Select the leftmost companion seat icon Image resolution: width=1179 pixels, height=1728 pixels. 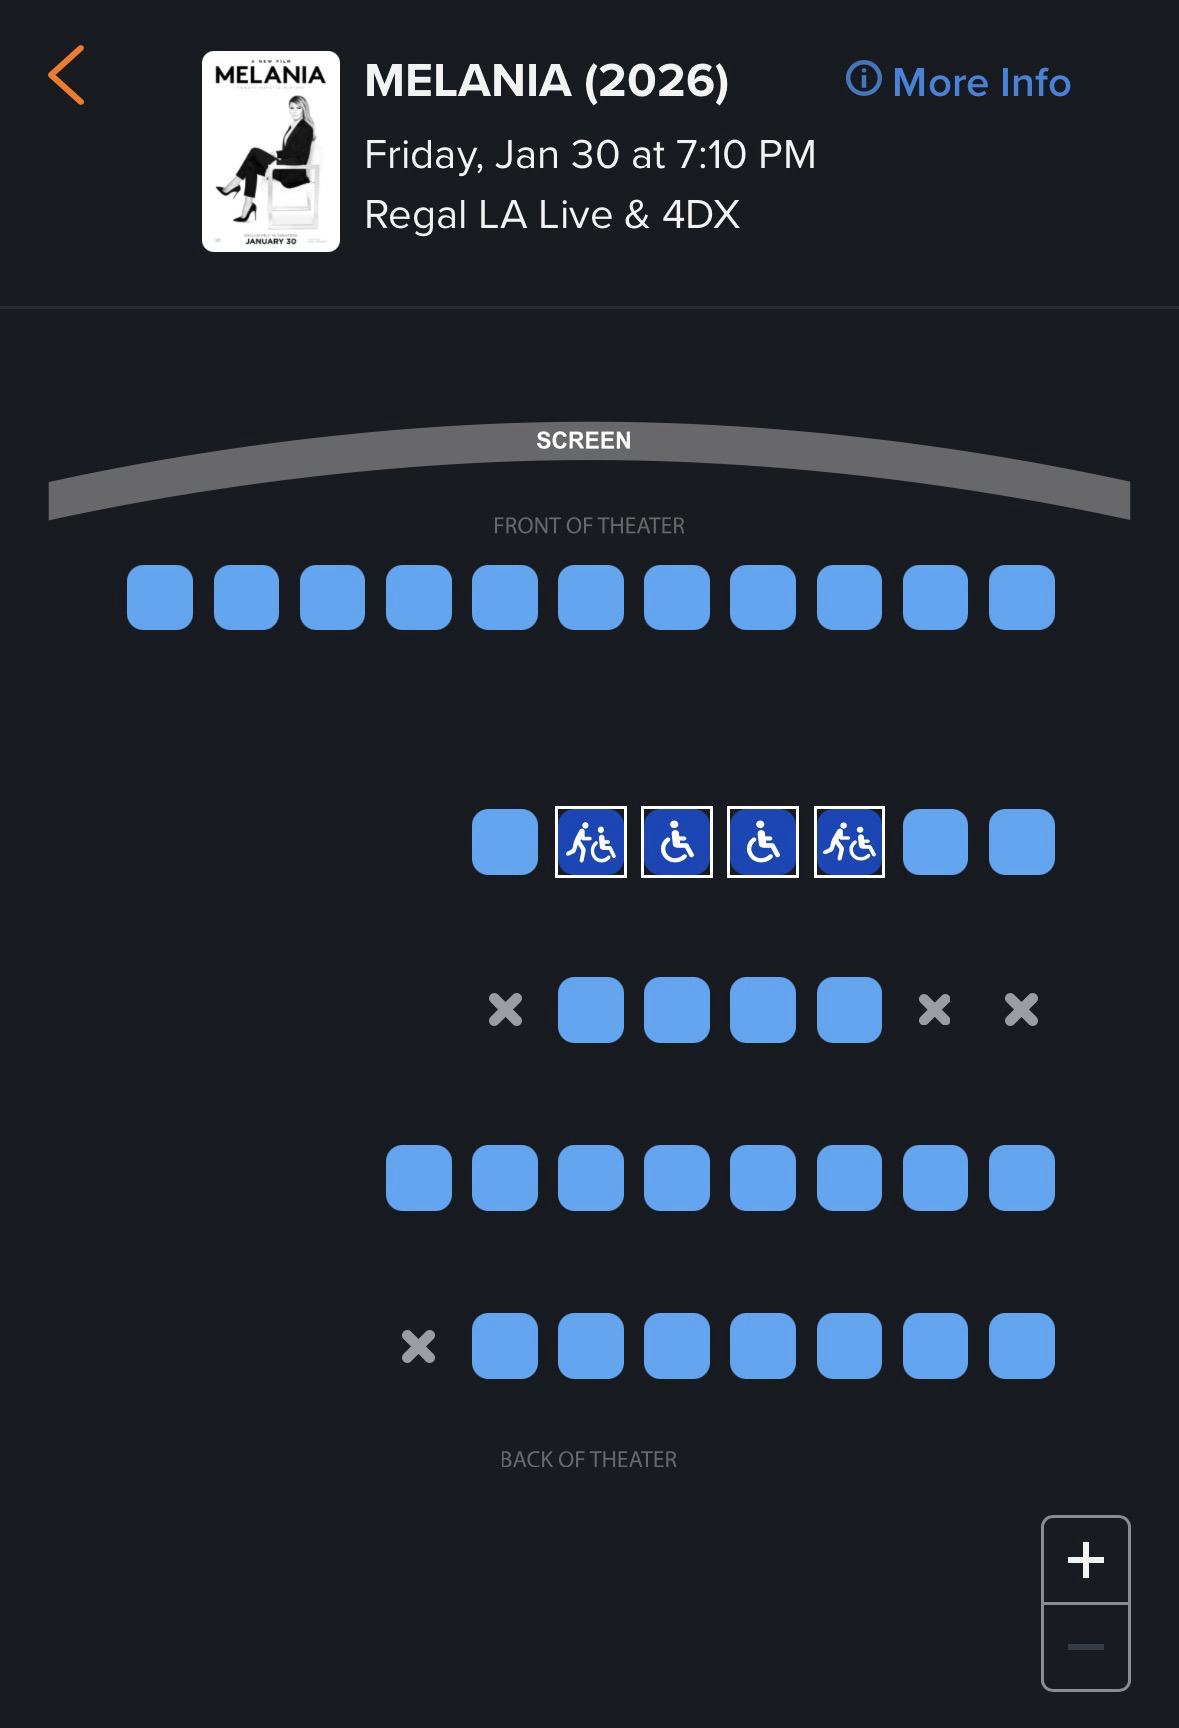point(591,842)
